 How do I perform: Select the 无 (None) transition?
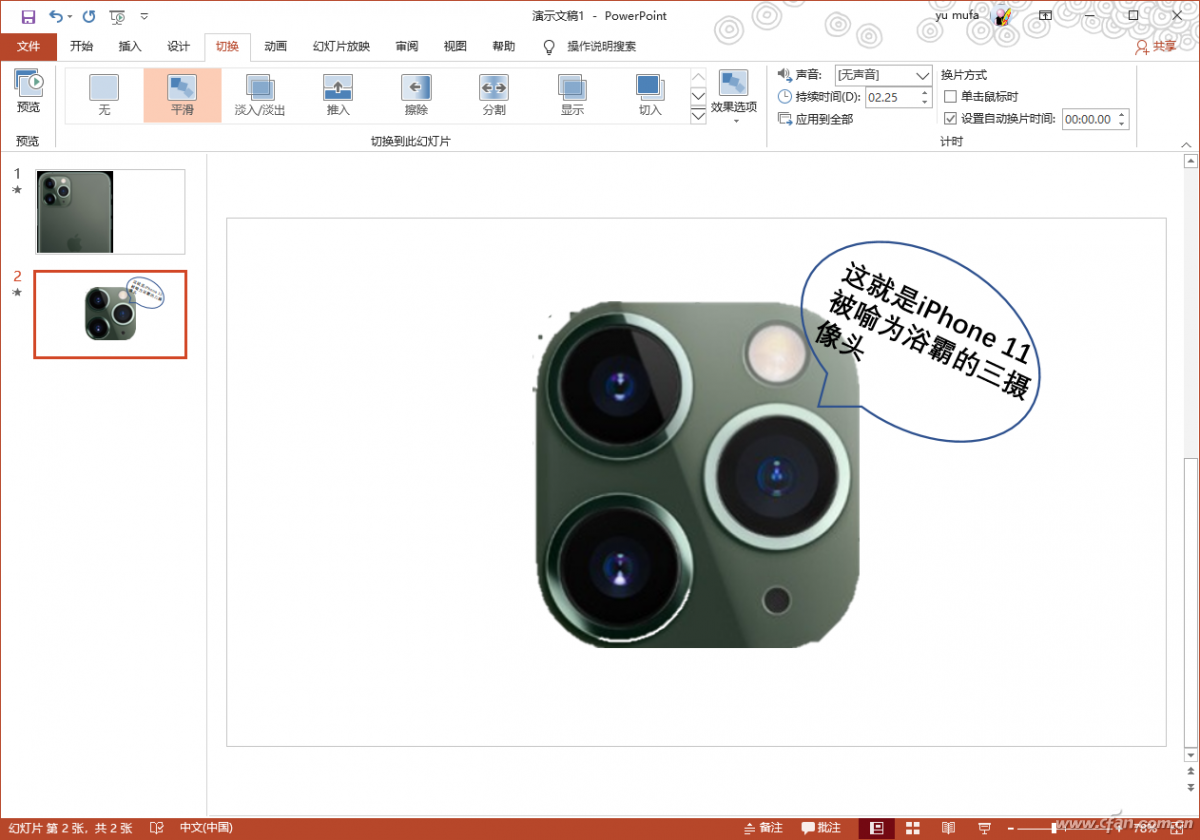(104, 95)
